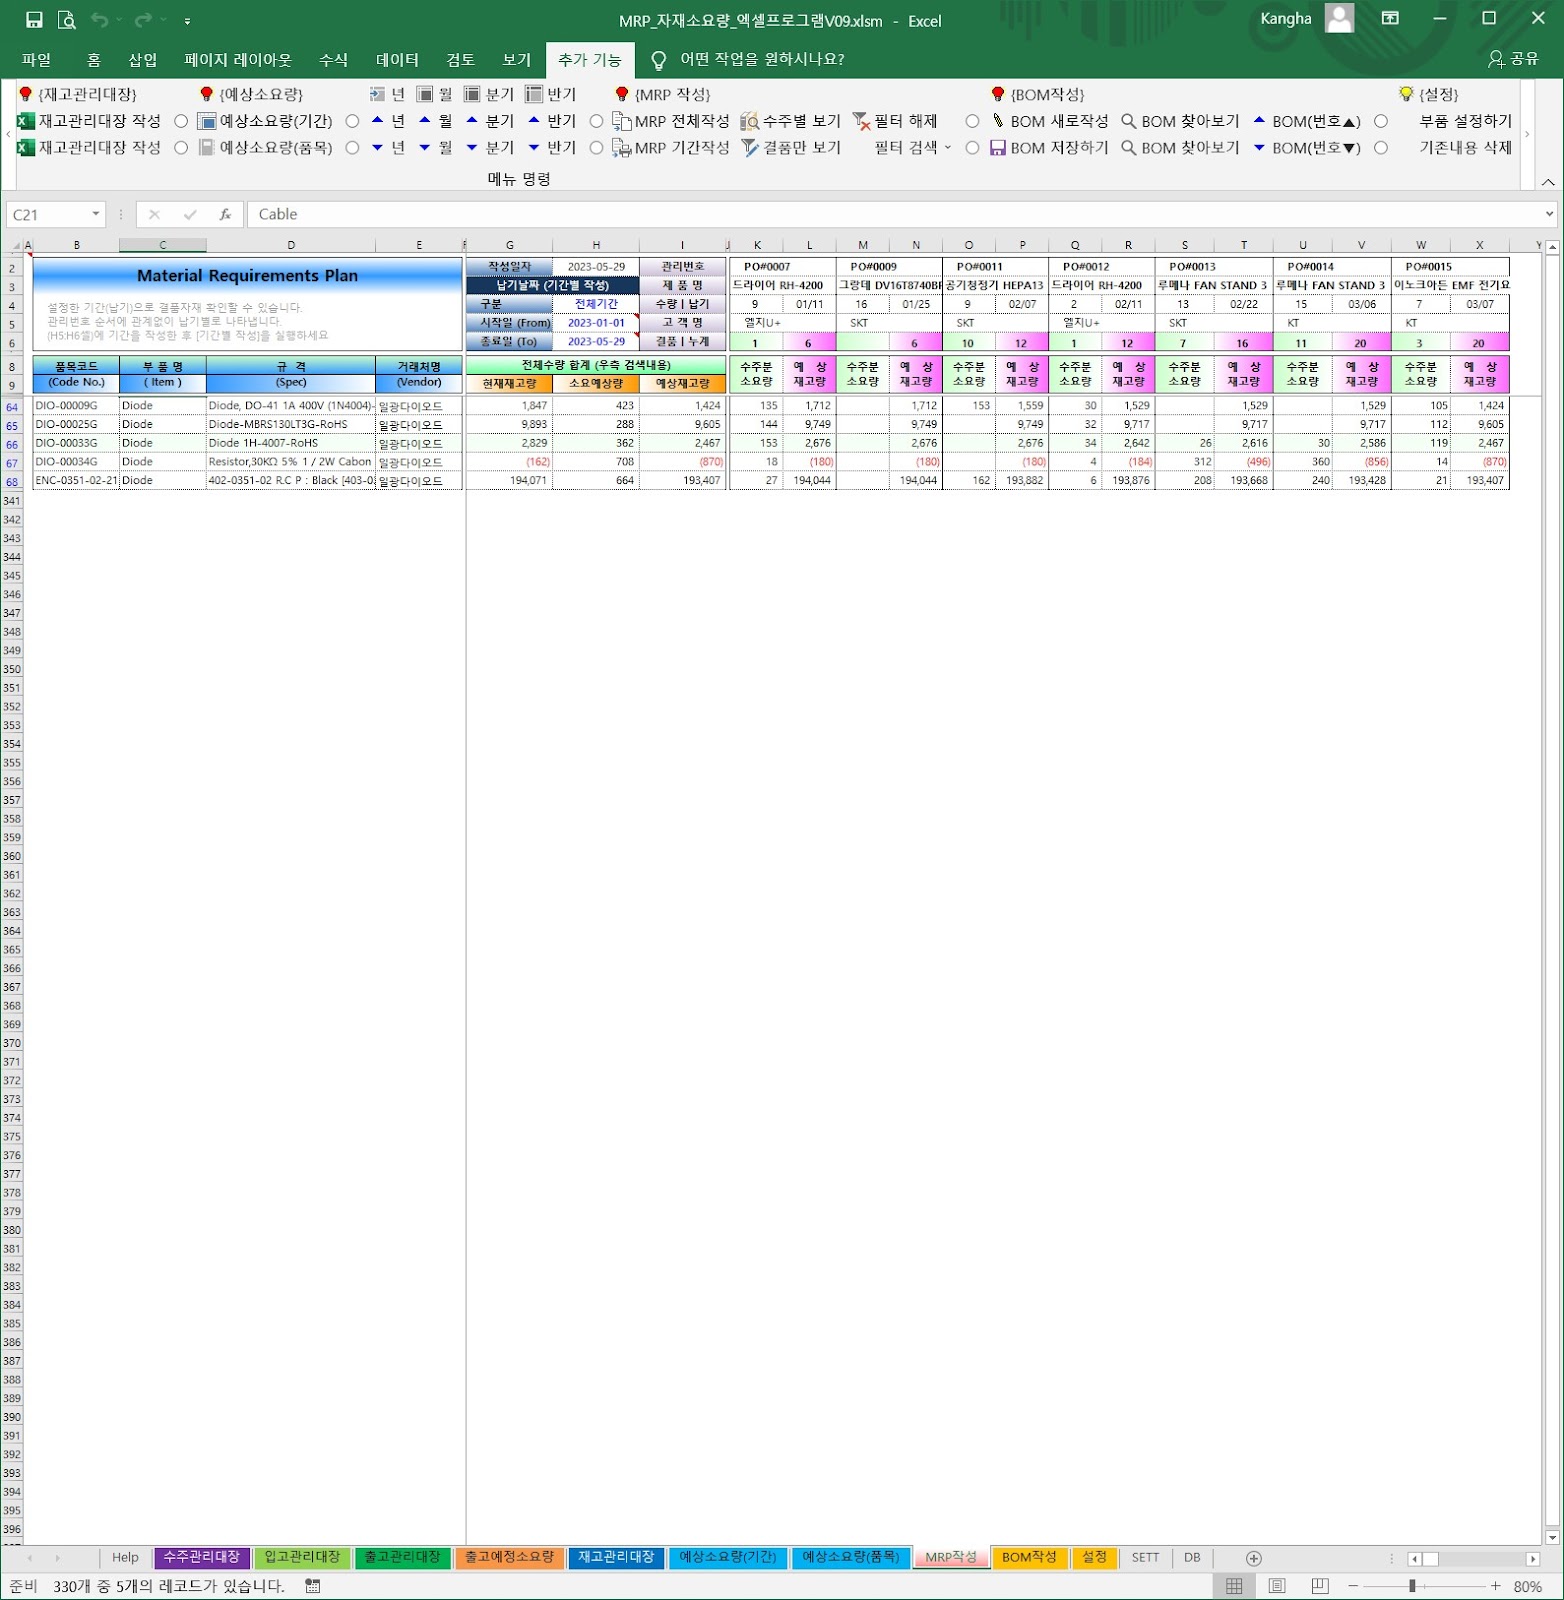Click the Save icon in quick access toolbar

(x=34, y=20)
